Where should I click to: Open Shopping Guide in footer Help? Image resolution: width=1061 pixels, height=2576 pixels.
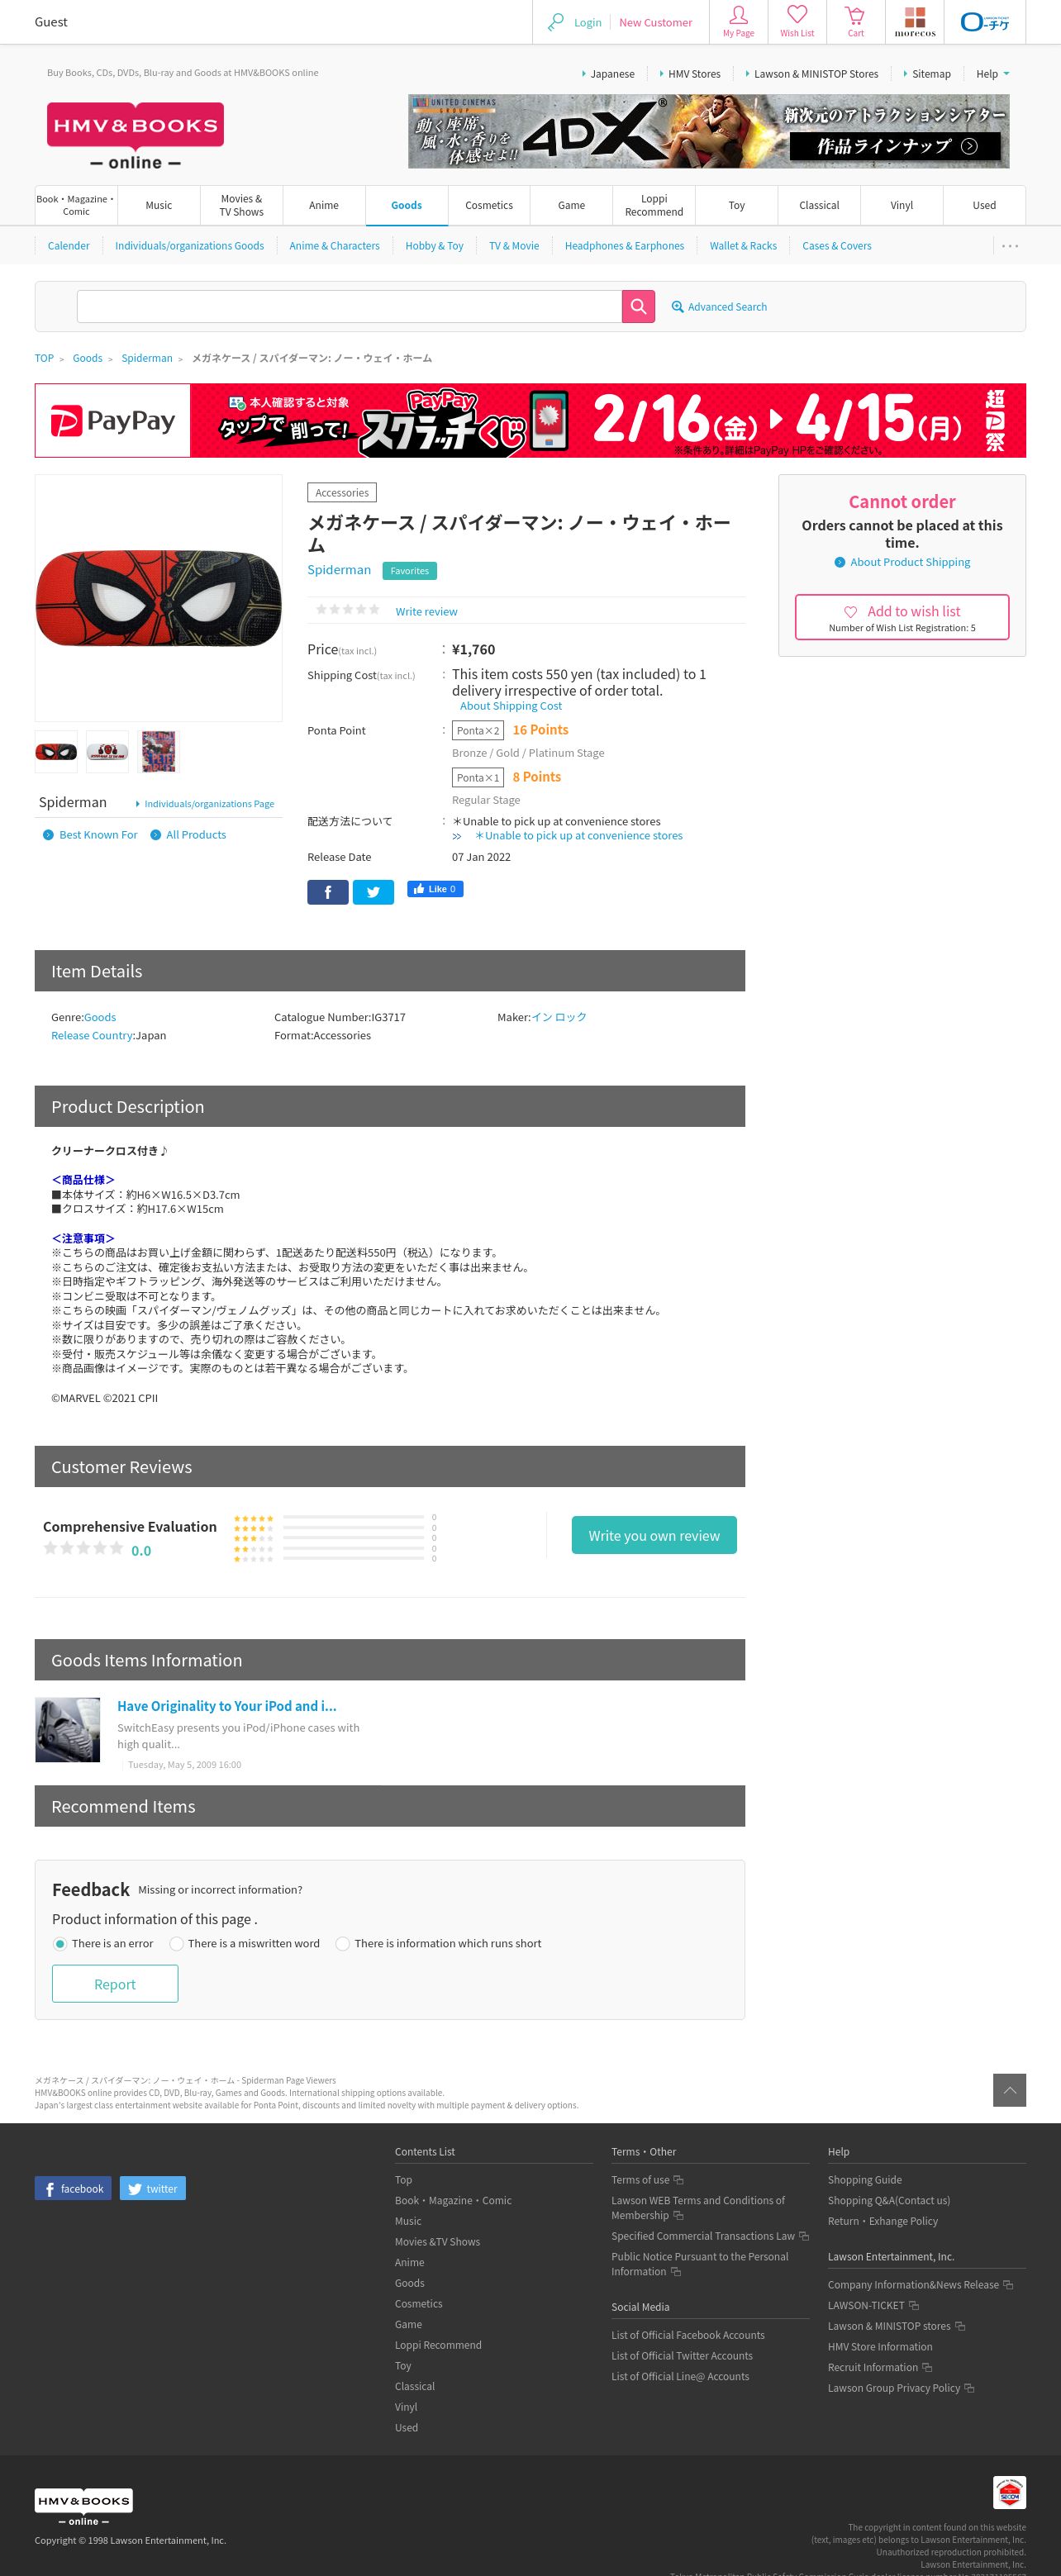[x=864, y=2180]
